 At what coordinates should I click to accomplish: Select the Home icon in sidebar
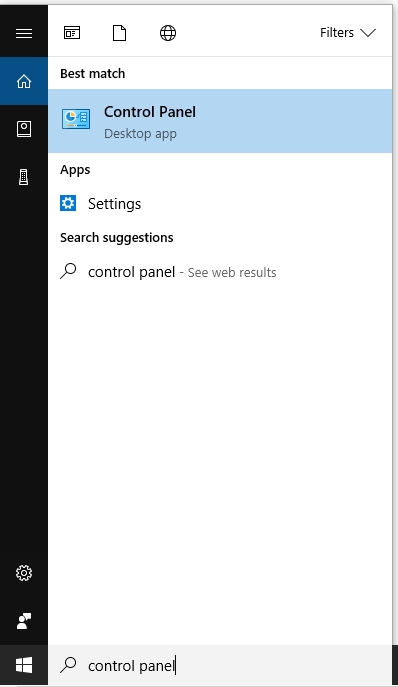pyautogui.click(x=24, y=81)
